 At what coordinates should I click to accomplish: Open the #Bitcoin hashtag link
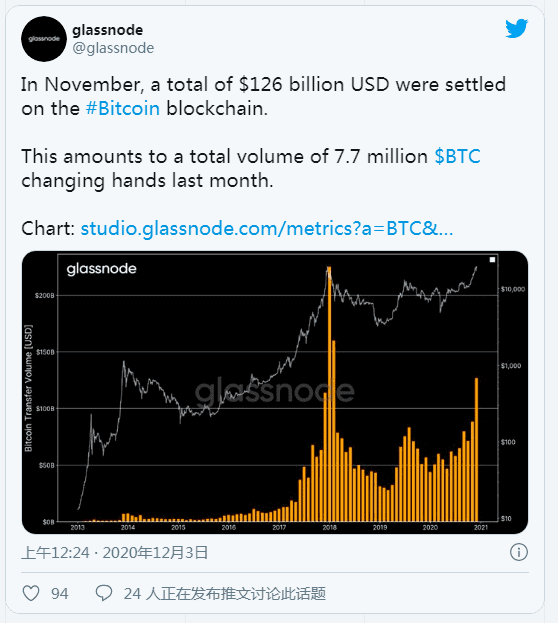[123, 108]
